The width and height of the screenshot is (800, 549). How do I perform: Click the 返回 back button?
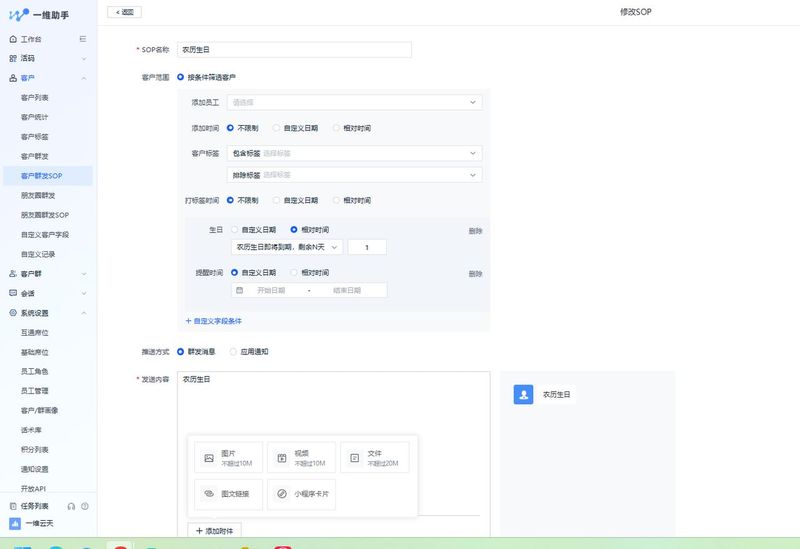(124, 12)
